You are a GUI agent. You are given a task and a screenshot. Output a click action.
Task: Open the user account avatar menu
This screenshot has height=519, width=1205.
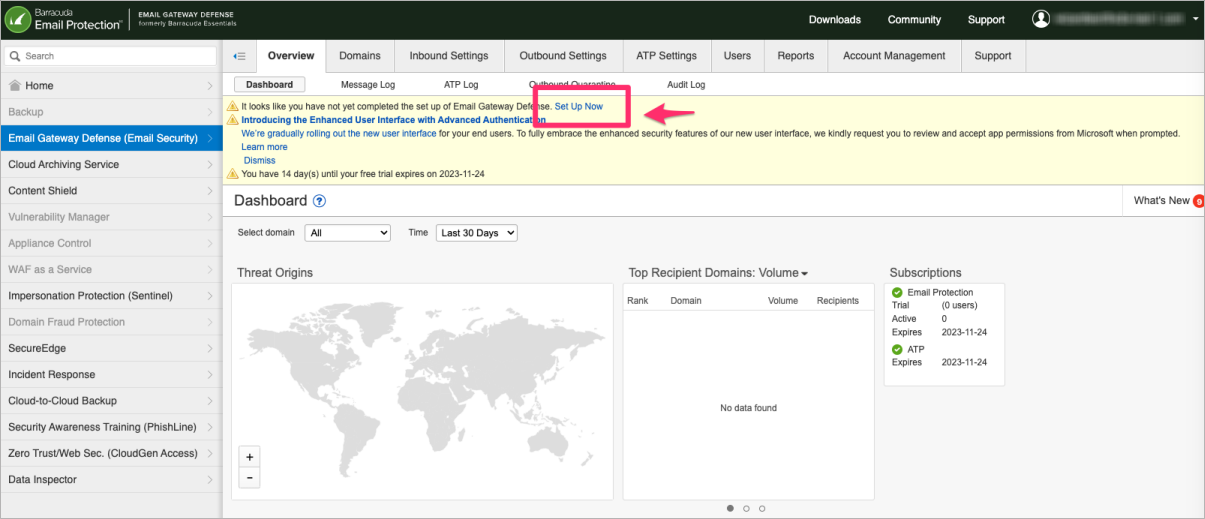[1041, 19]
